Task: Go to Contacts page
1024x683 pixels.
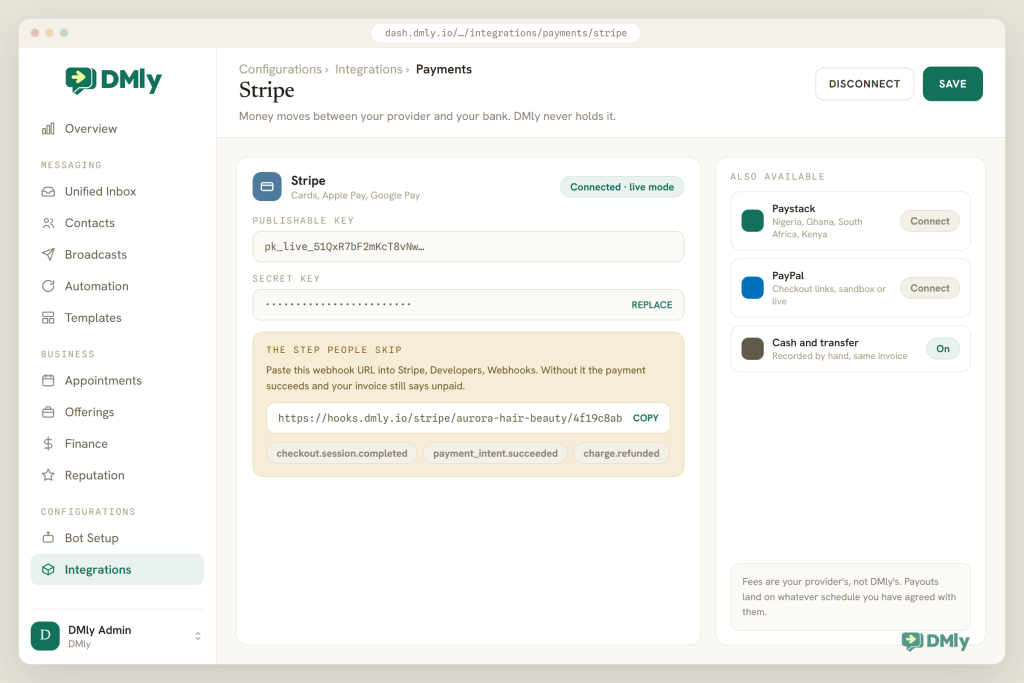Action: point(118,223)
